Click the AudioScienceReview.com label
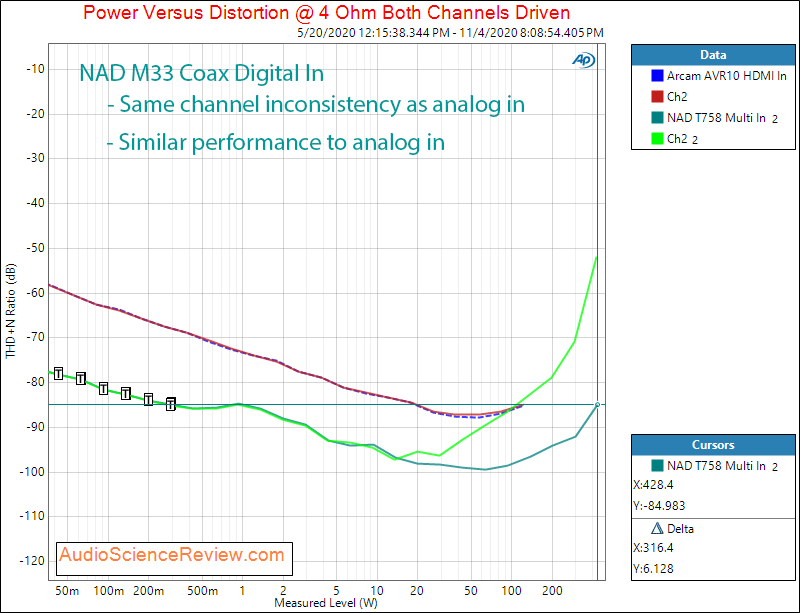The width and height of the screenshot is (800, 613). pos(174,558)
